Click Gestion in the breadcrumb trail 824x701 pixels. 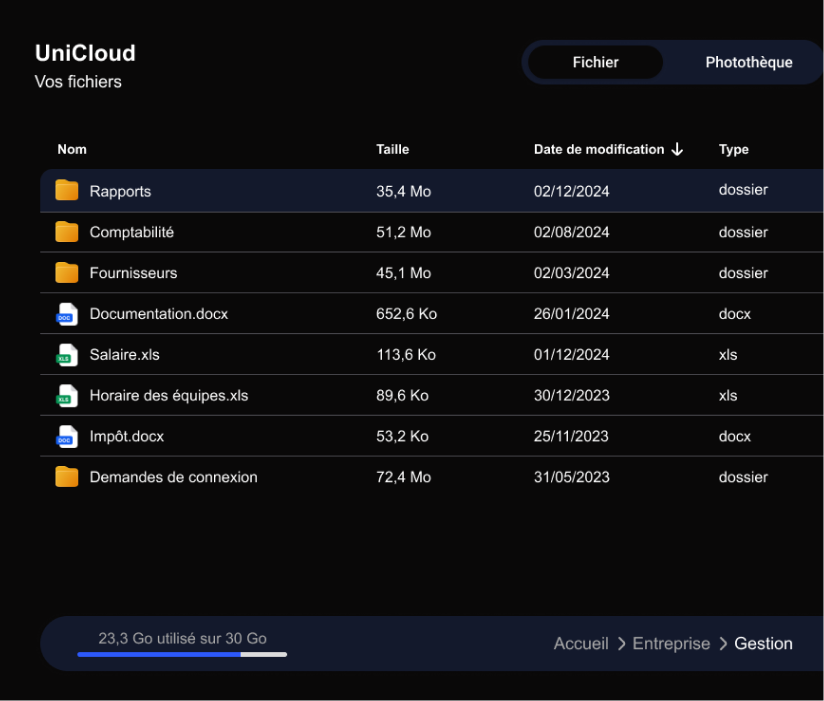(763, 643)
